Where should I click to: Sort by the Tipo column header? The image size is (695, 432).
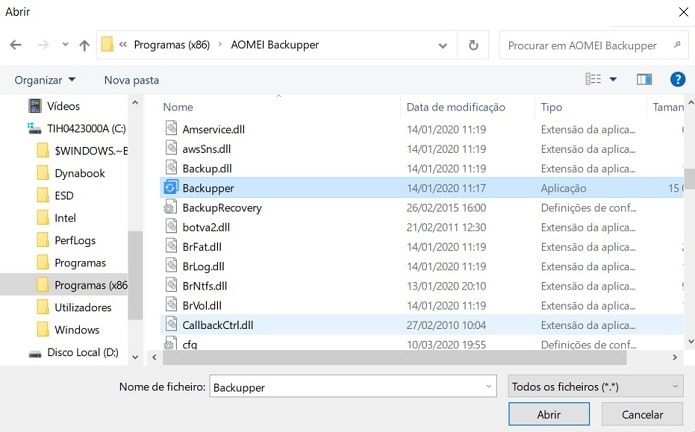551,107
